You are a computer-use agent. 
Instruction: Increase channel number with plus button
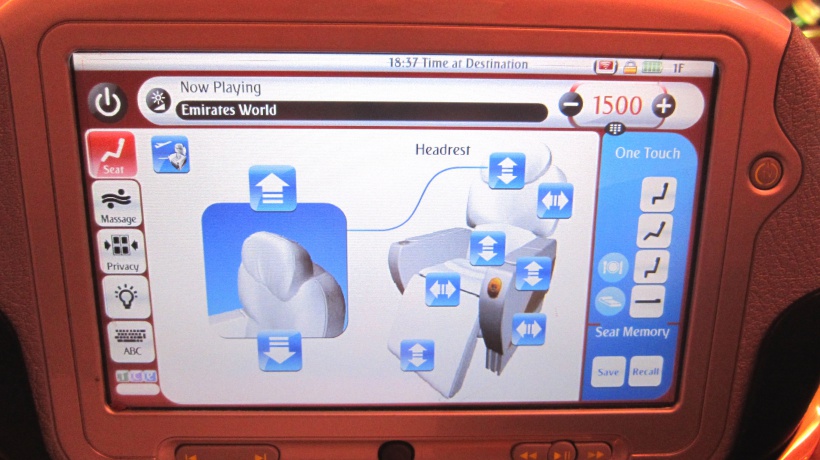point(663,105)
